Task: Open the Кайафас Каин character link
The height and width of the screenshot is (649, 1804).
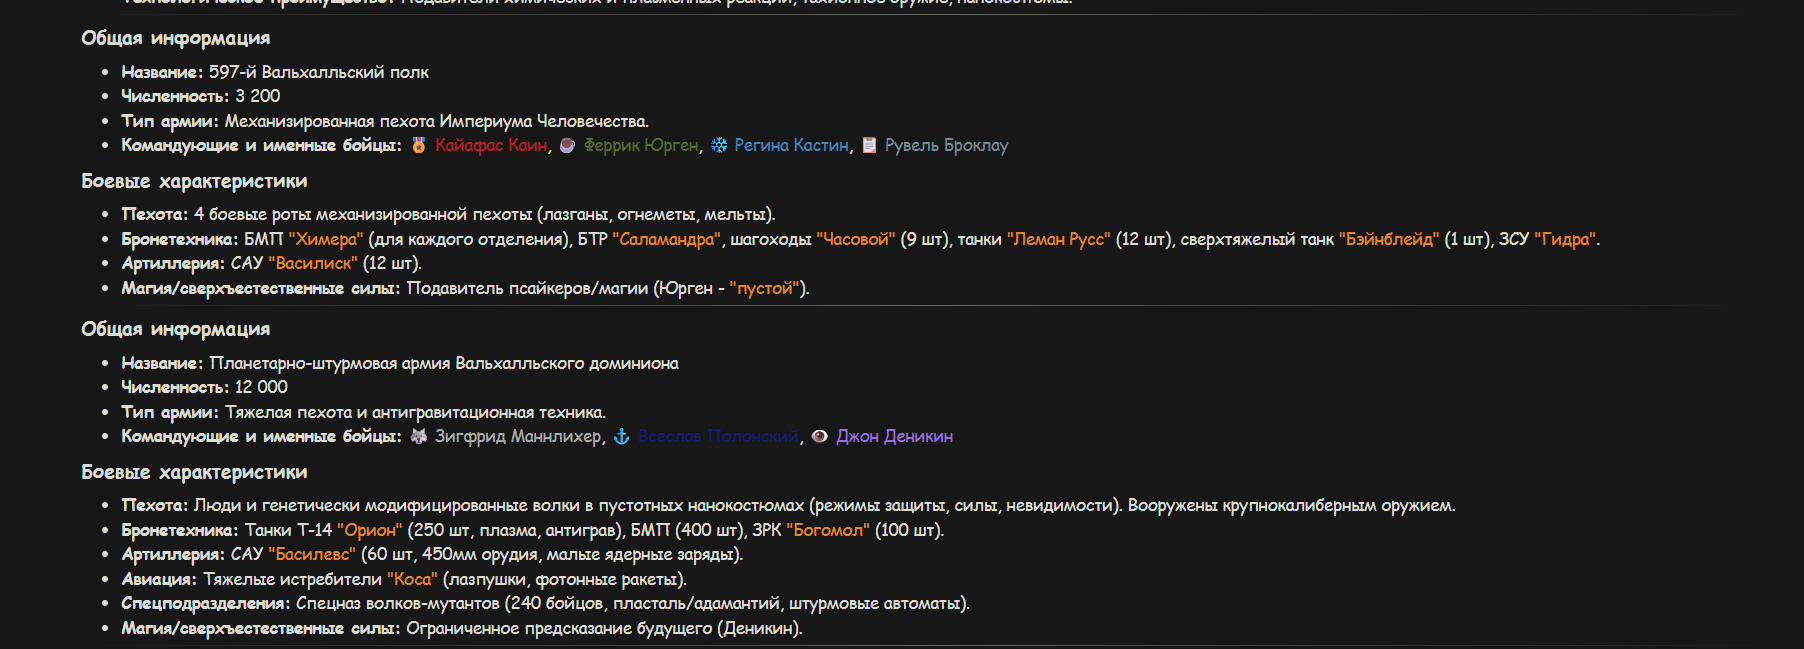Action: (x=491, y=145)
